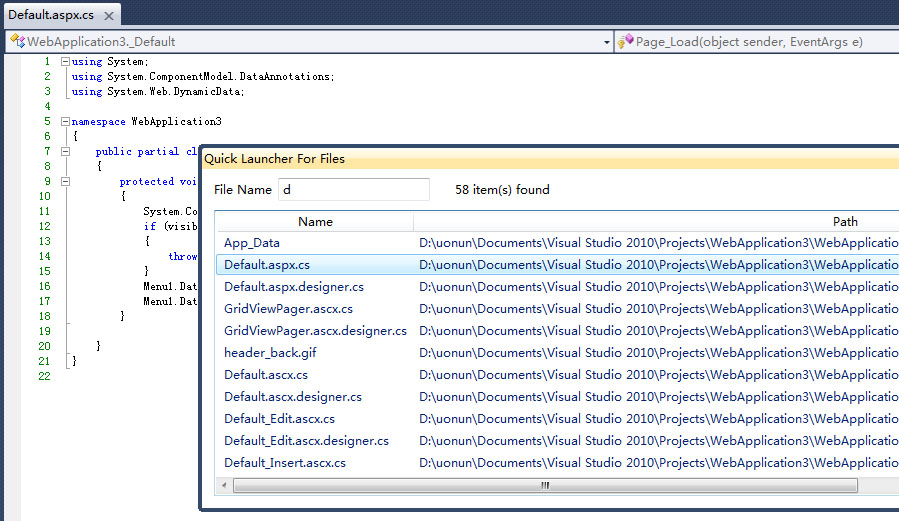The image size is (899, 521).
Task: Select Default_Edit.ascx.cs in the results
Action: pyautogui.click(x=279, y=419)
